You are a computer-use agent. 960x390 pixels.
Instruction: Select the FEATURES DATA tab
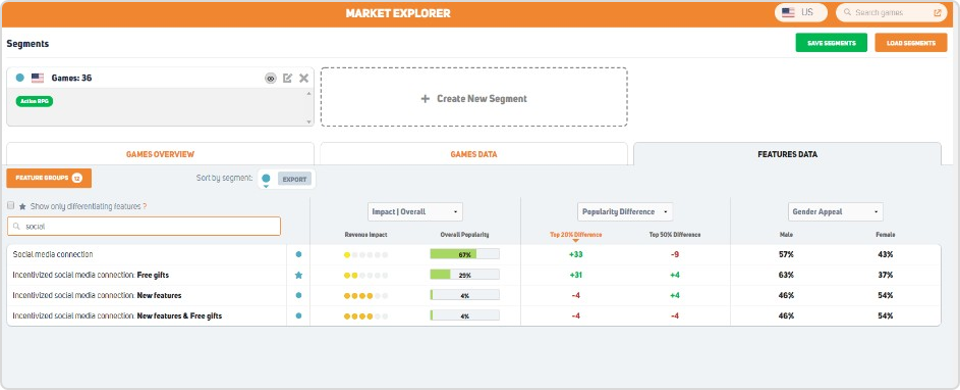click(x=787, y=154)
